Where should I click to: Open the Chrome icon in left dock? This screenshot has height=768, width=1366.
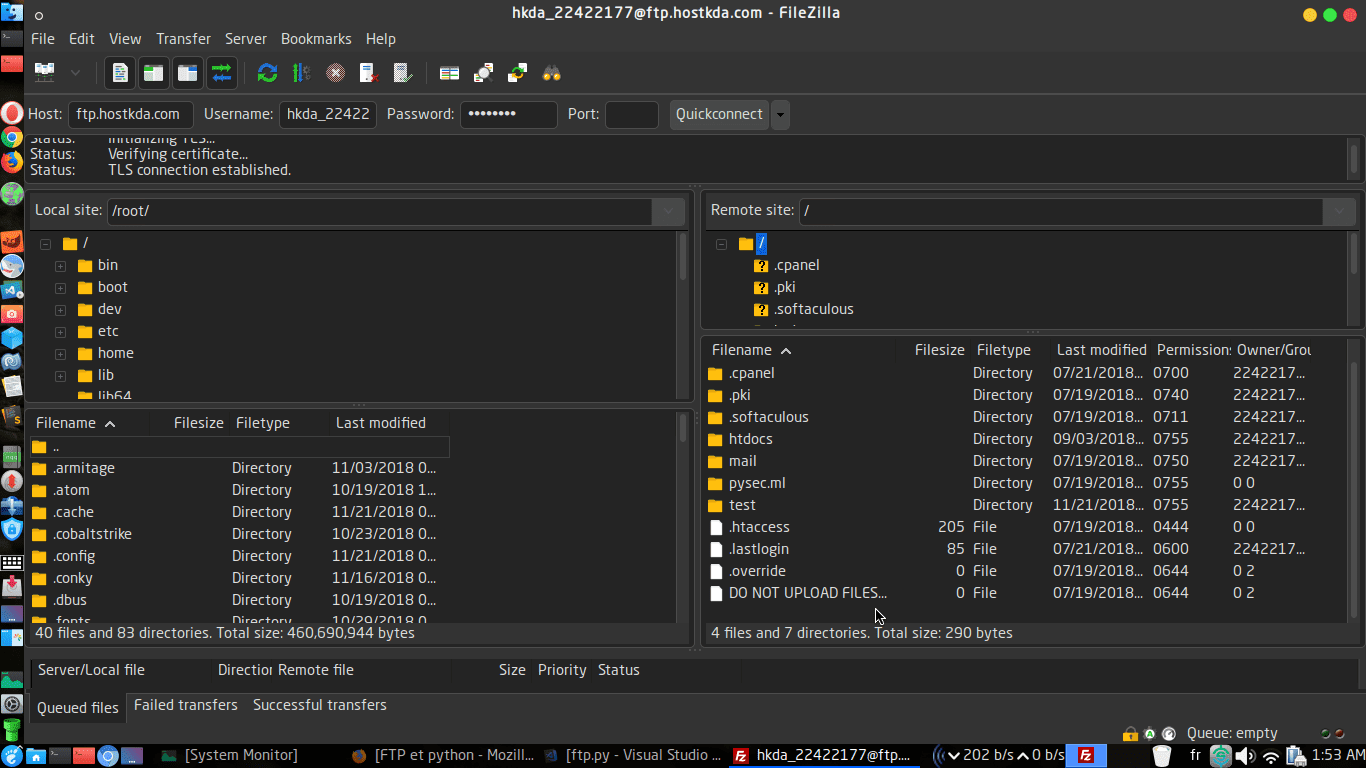12,138
